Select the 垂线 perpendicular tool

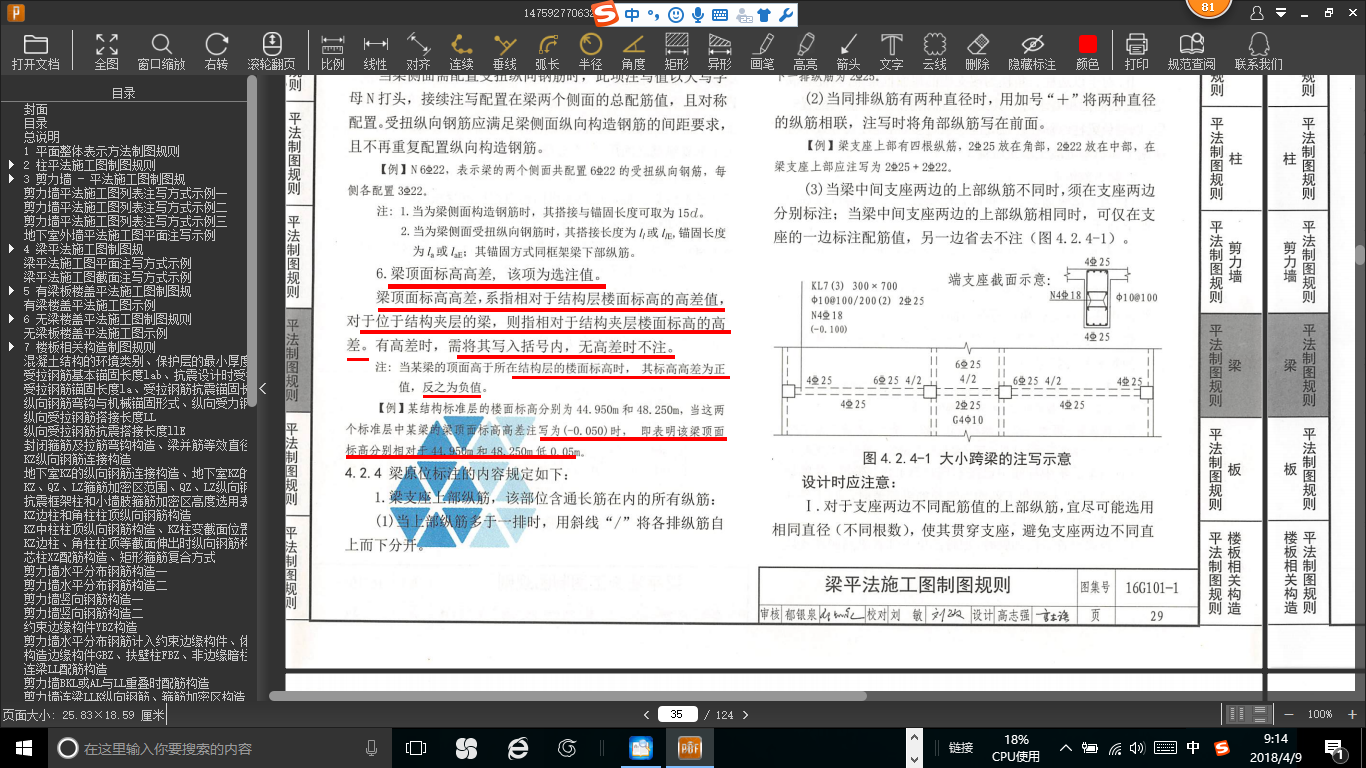click(505, 51)
